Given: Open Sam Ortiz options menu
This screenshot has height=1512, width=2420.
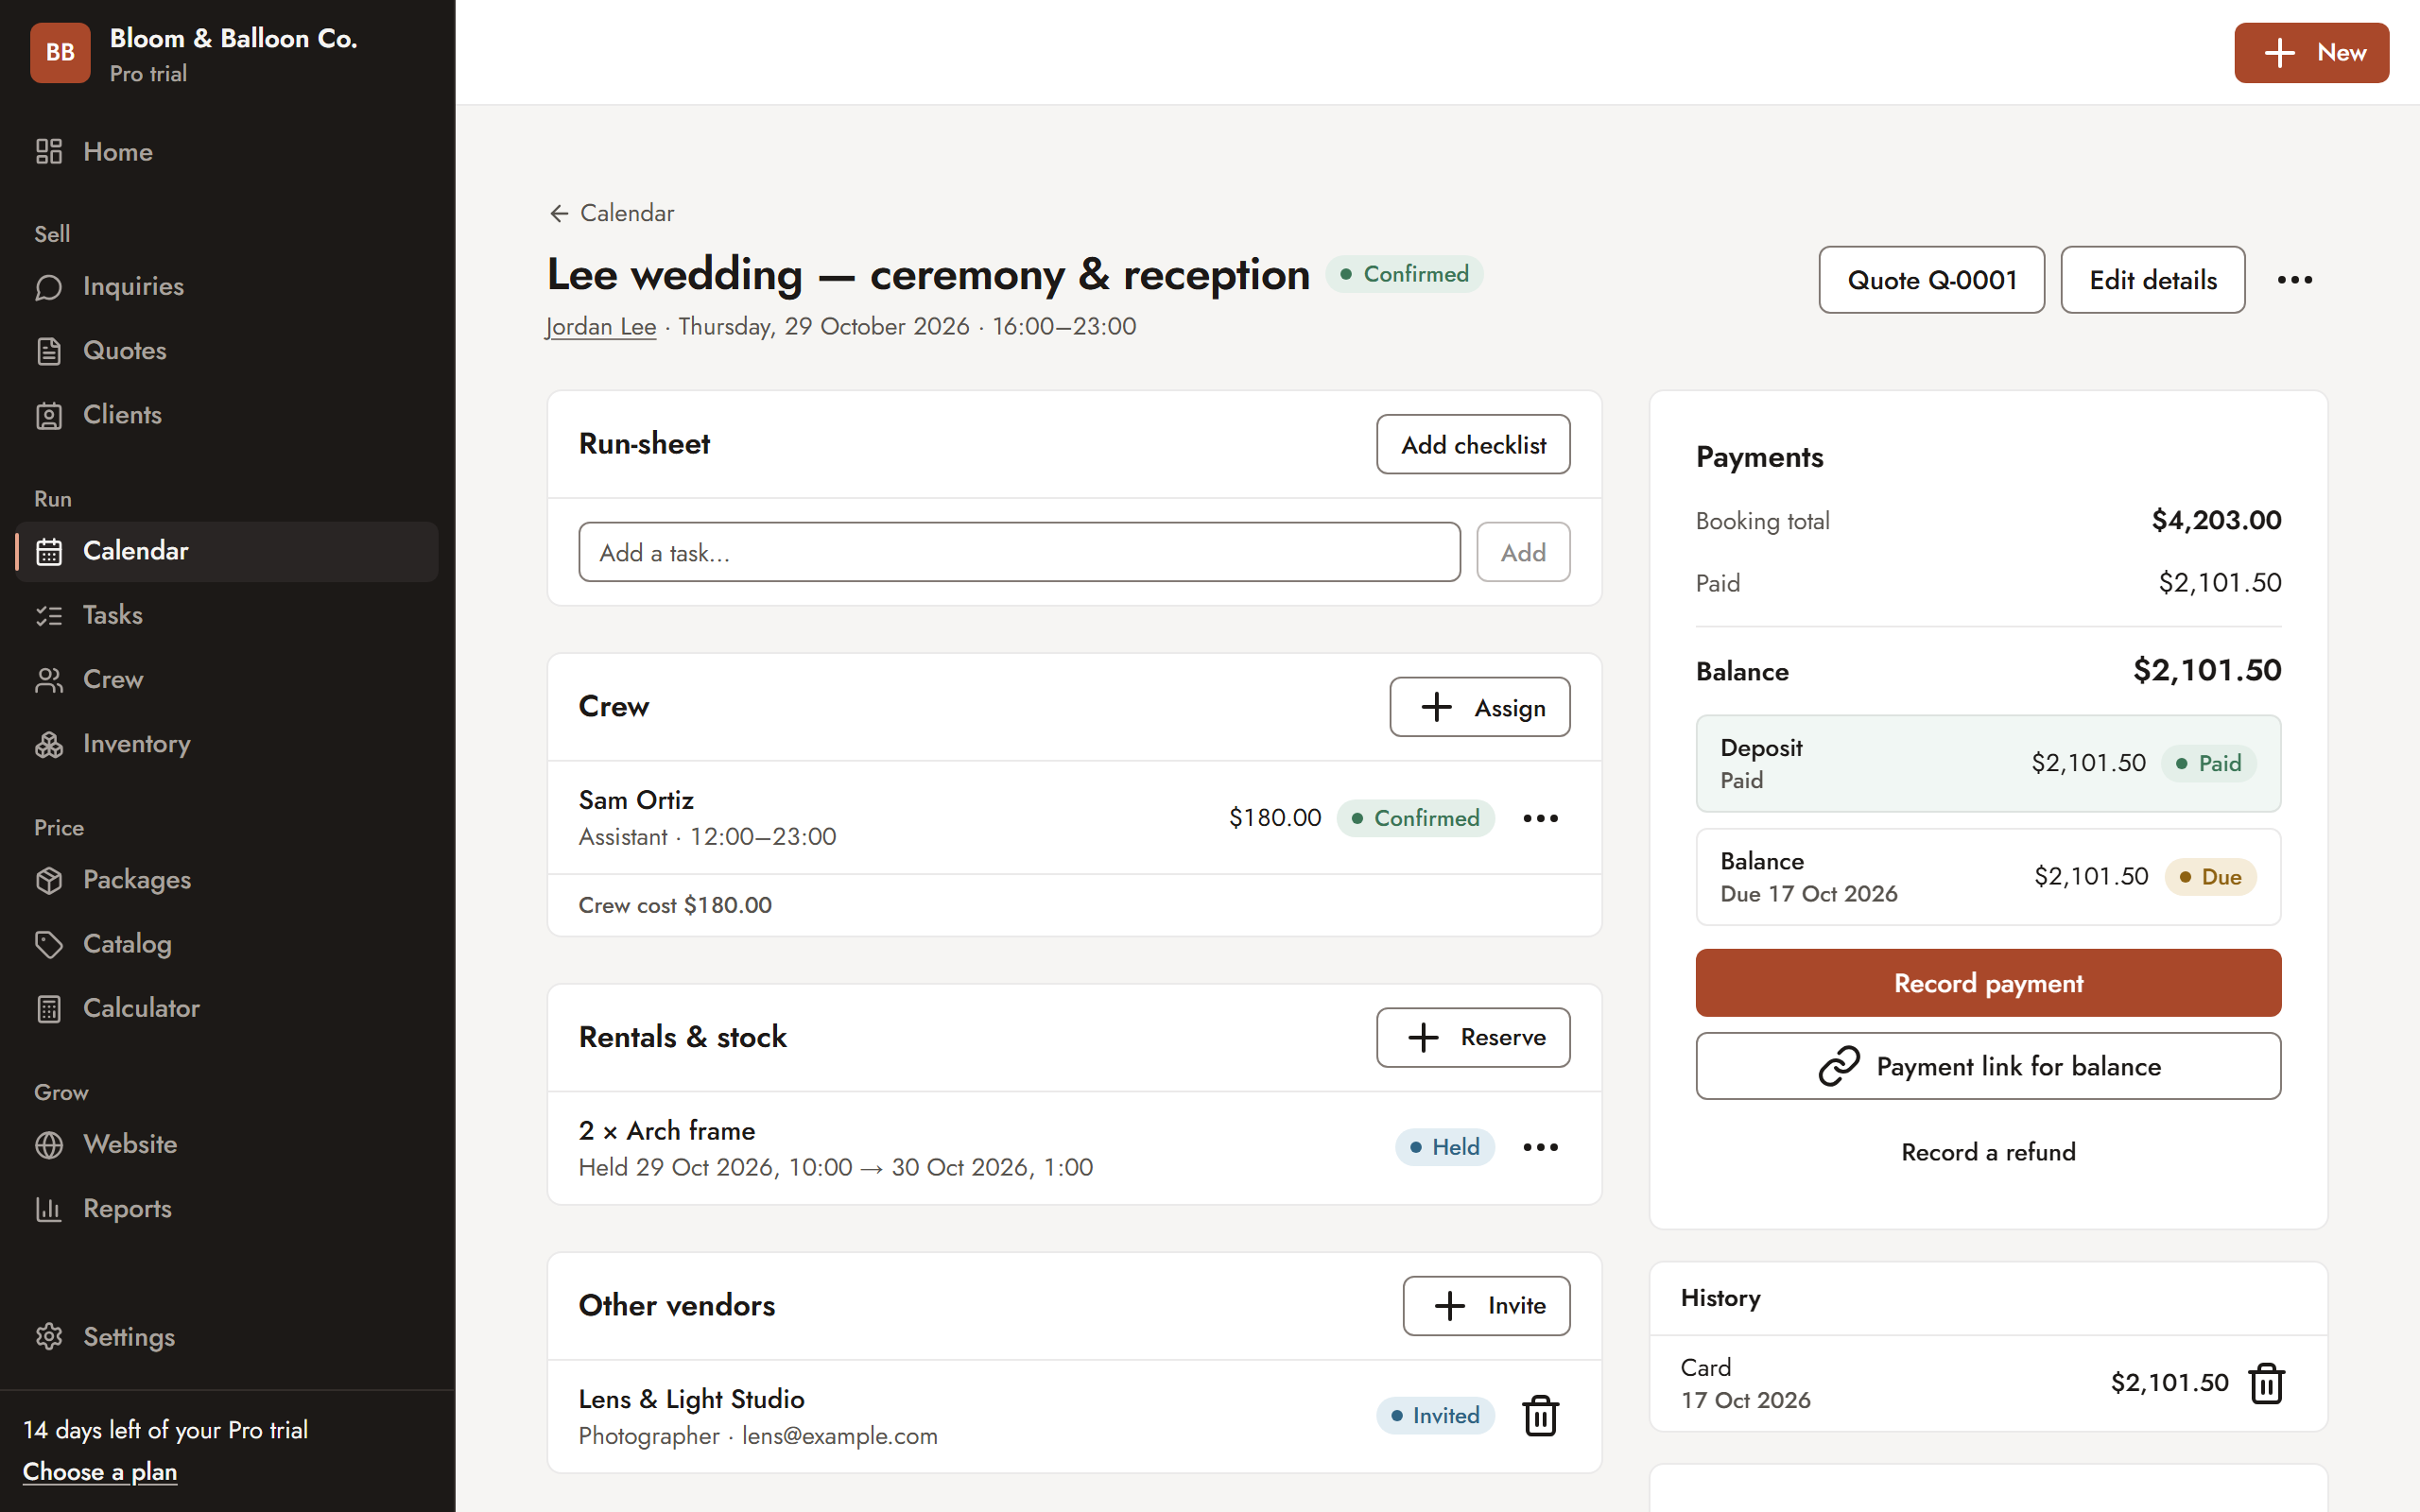Looking at the screenshot, I should [x=1540, y=818].
